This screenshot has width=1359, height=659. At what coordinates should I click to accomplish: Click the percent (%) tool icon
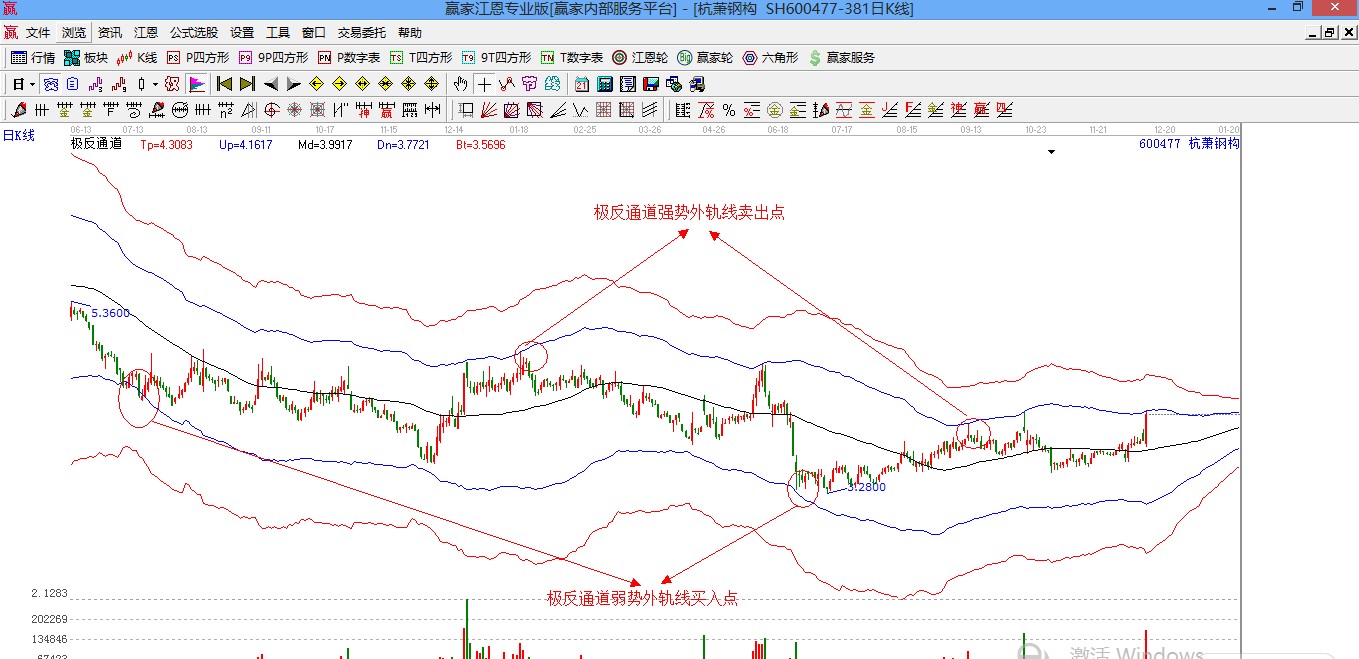[x=729, y=110]
